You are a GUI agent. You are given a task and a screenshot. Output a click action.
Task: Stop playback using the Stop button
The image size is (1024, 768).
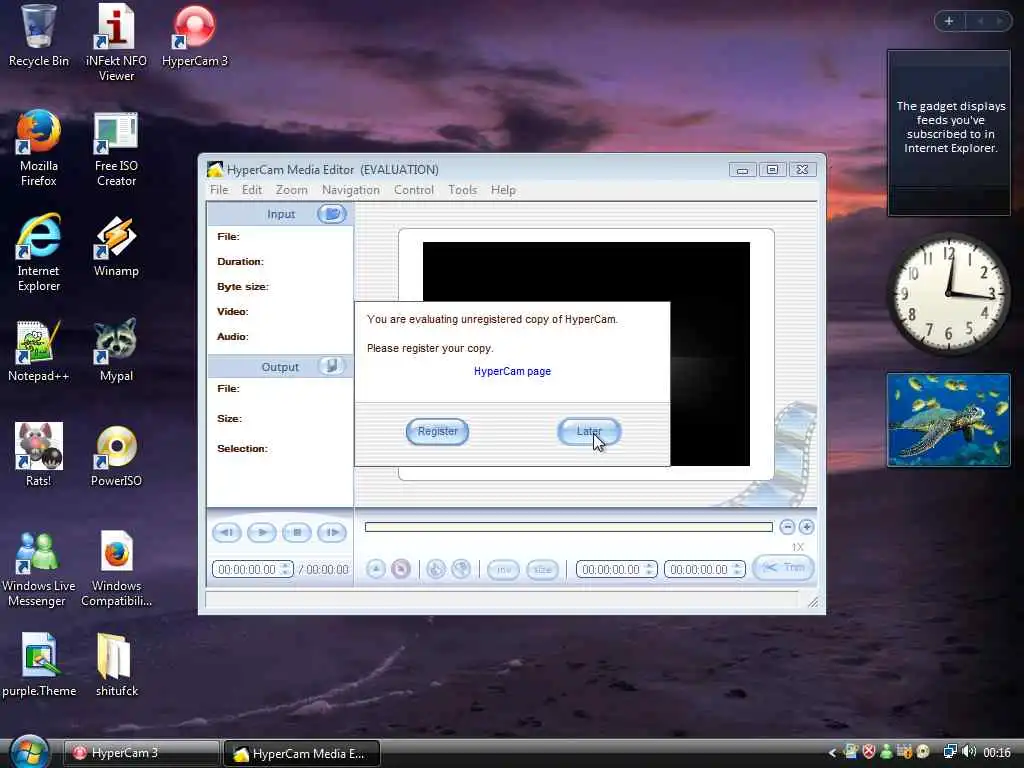tap(296, 532)
